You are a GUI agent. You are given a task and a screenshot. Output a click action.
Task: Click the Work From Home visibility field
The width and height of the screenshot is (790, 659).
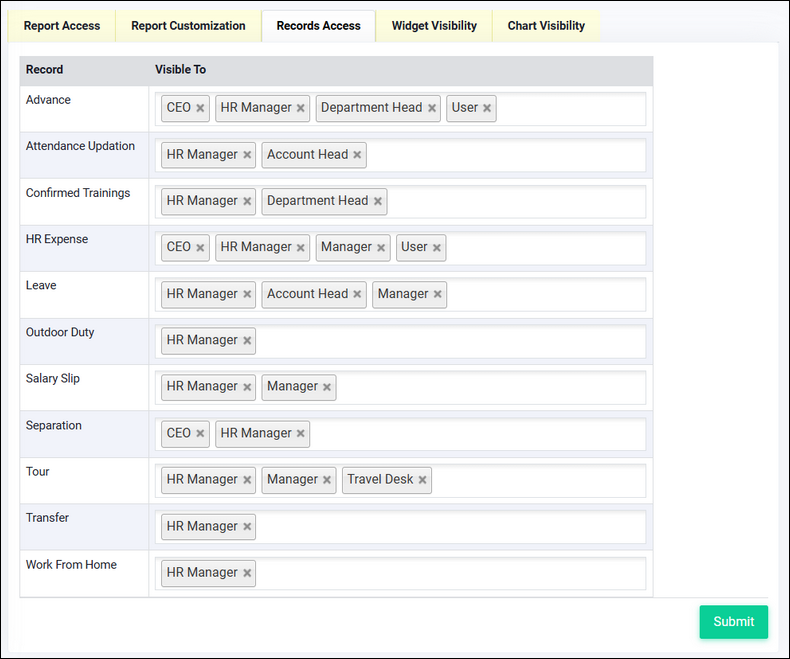tap(450, 573)
